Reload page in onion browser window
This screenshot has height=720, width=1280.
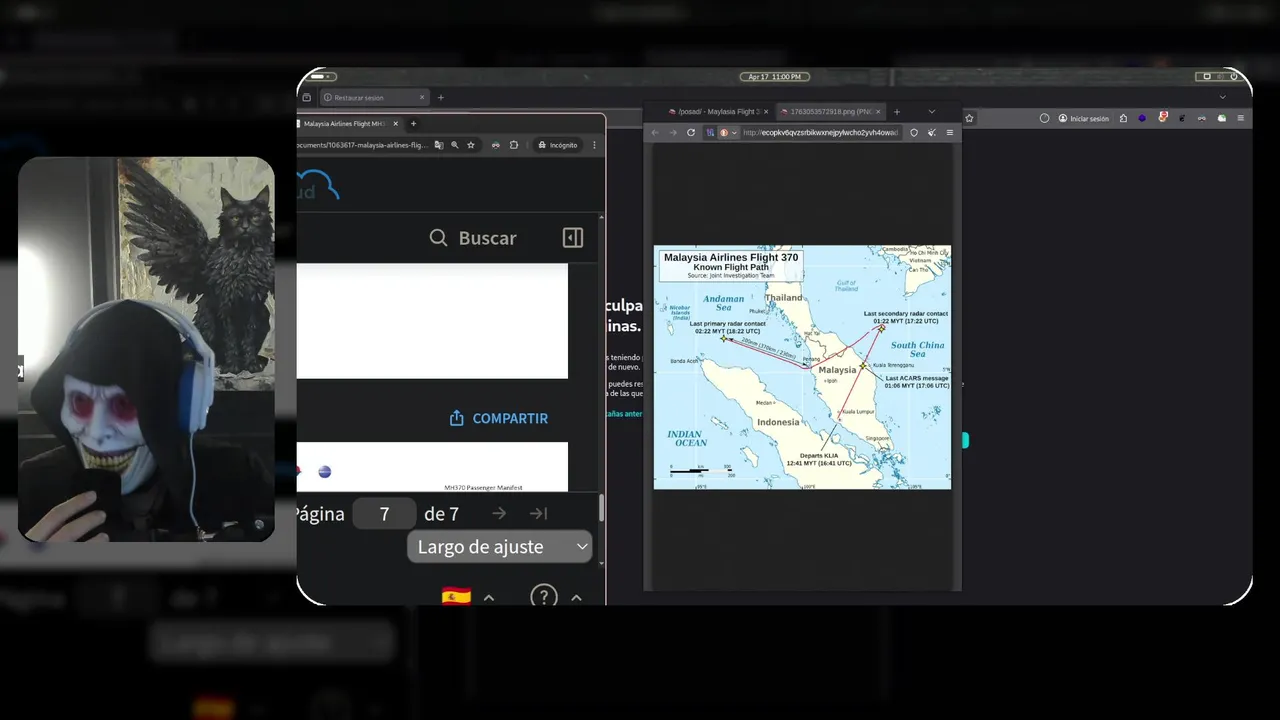coord(690,132)
